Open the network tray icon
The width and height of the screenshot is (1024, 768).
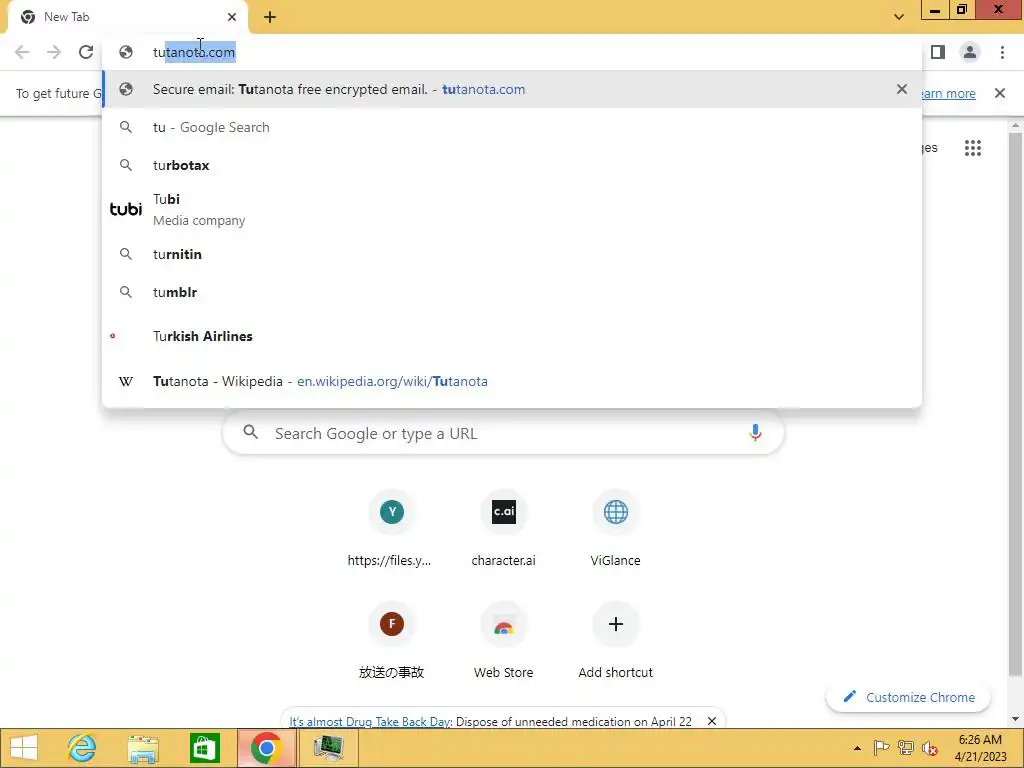coord(906,748)
